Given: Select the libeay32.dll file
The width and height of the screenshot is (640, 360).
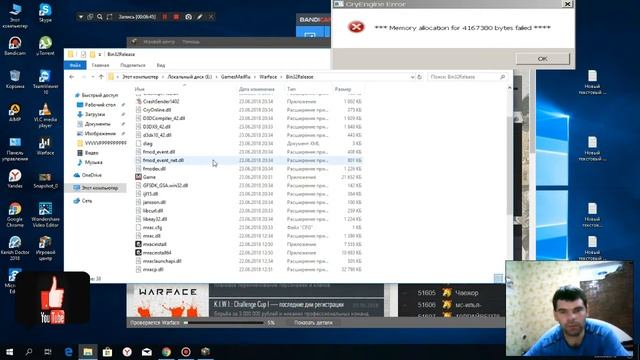Looking at the screenshot, I should 155,219.
